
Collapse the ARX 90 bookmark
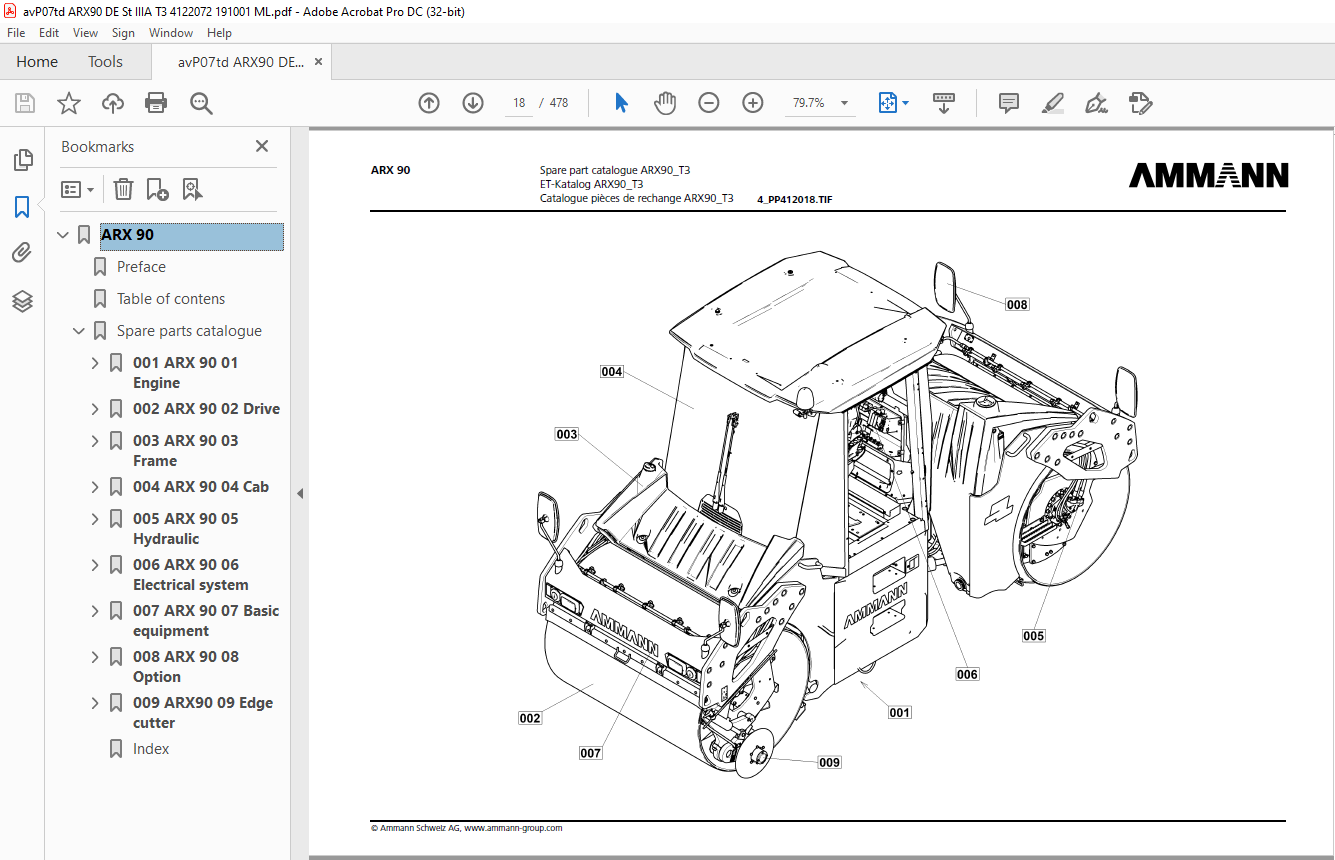[63, 235]
